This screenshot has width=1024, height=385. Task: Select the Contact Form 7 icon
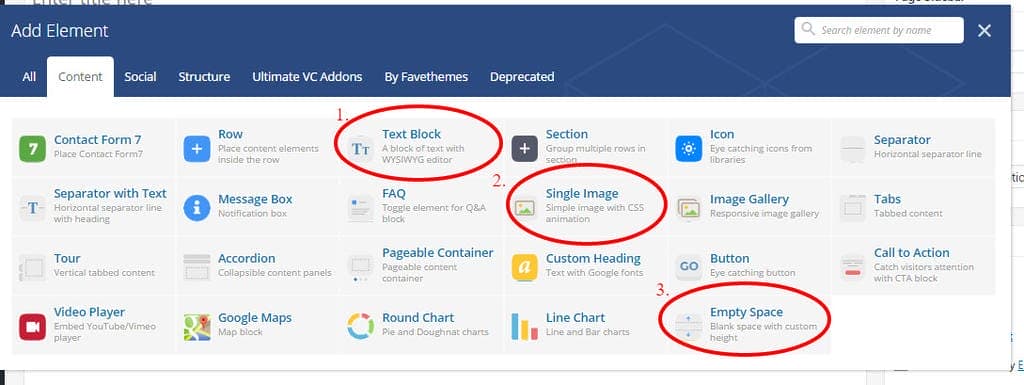tap(32, 148)
